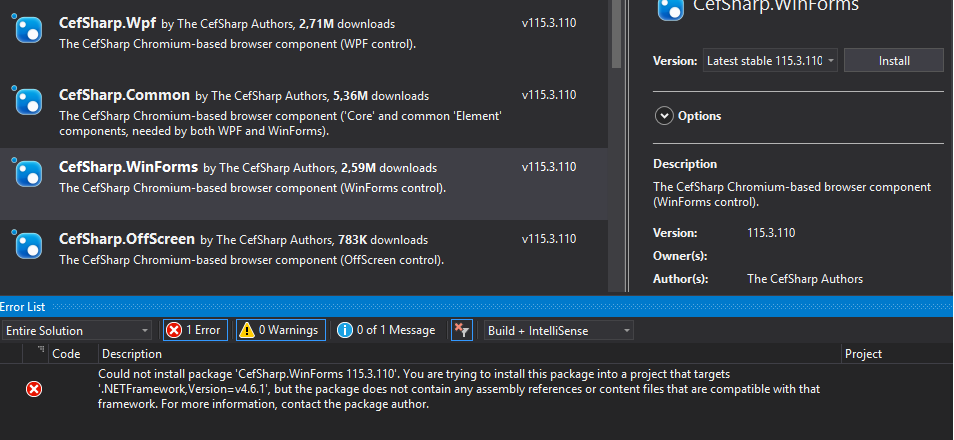Select the CefSharp.OffScreen package entry
The height and width of the screenshot is (440, 954).
click(300, 248)
